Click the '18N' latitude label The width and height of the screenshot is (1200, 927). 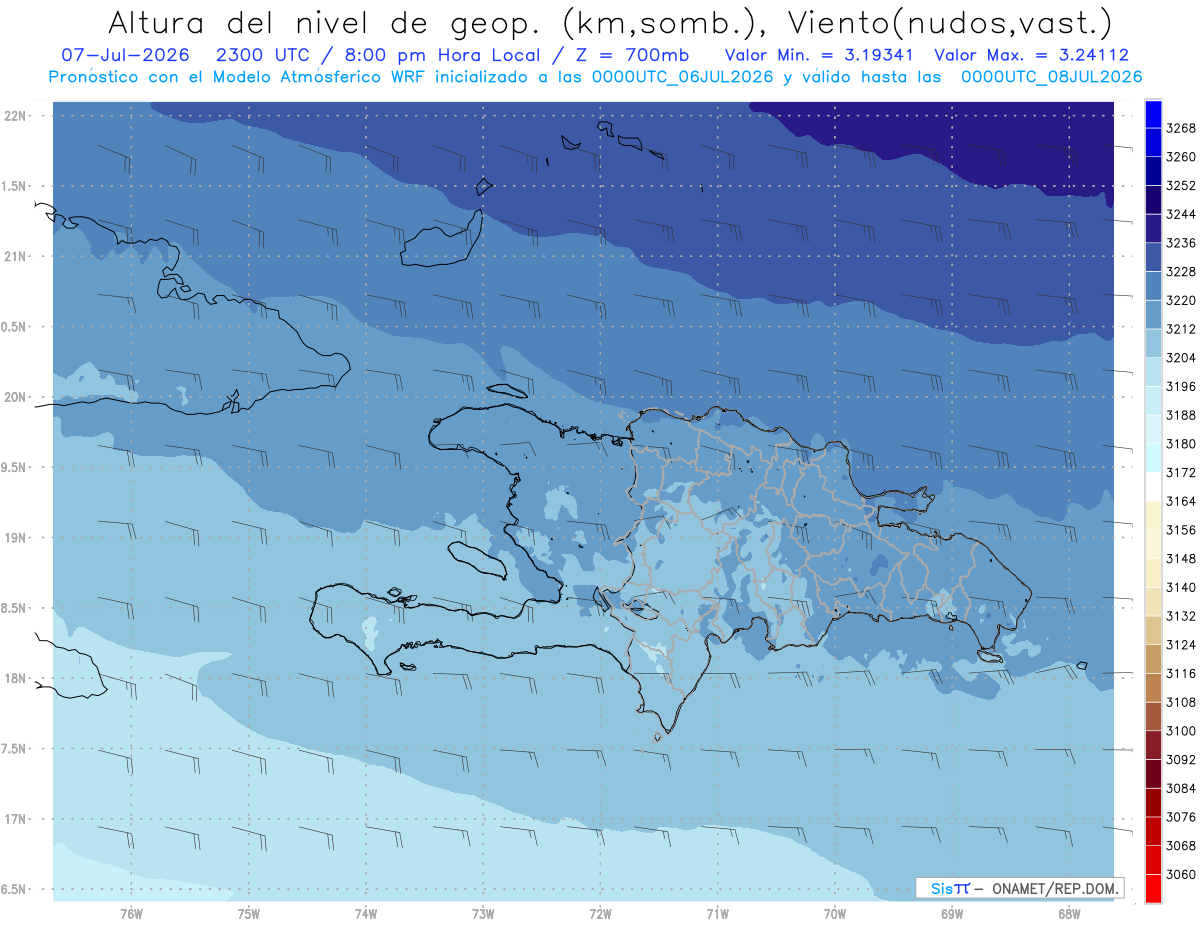coord(14,679)
